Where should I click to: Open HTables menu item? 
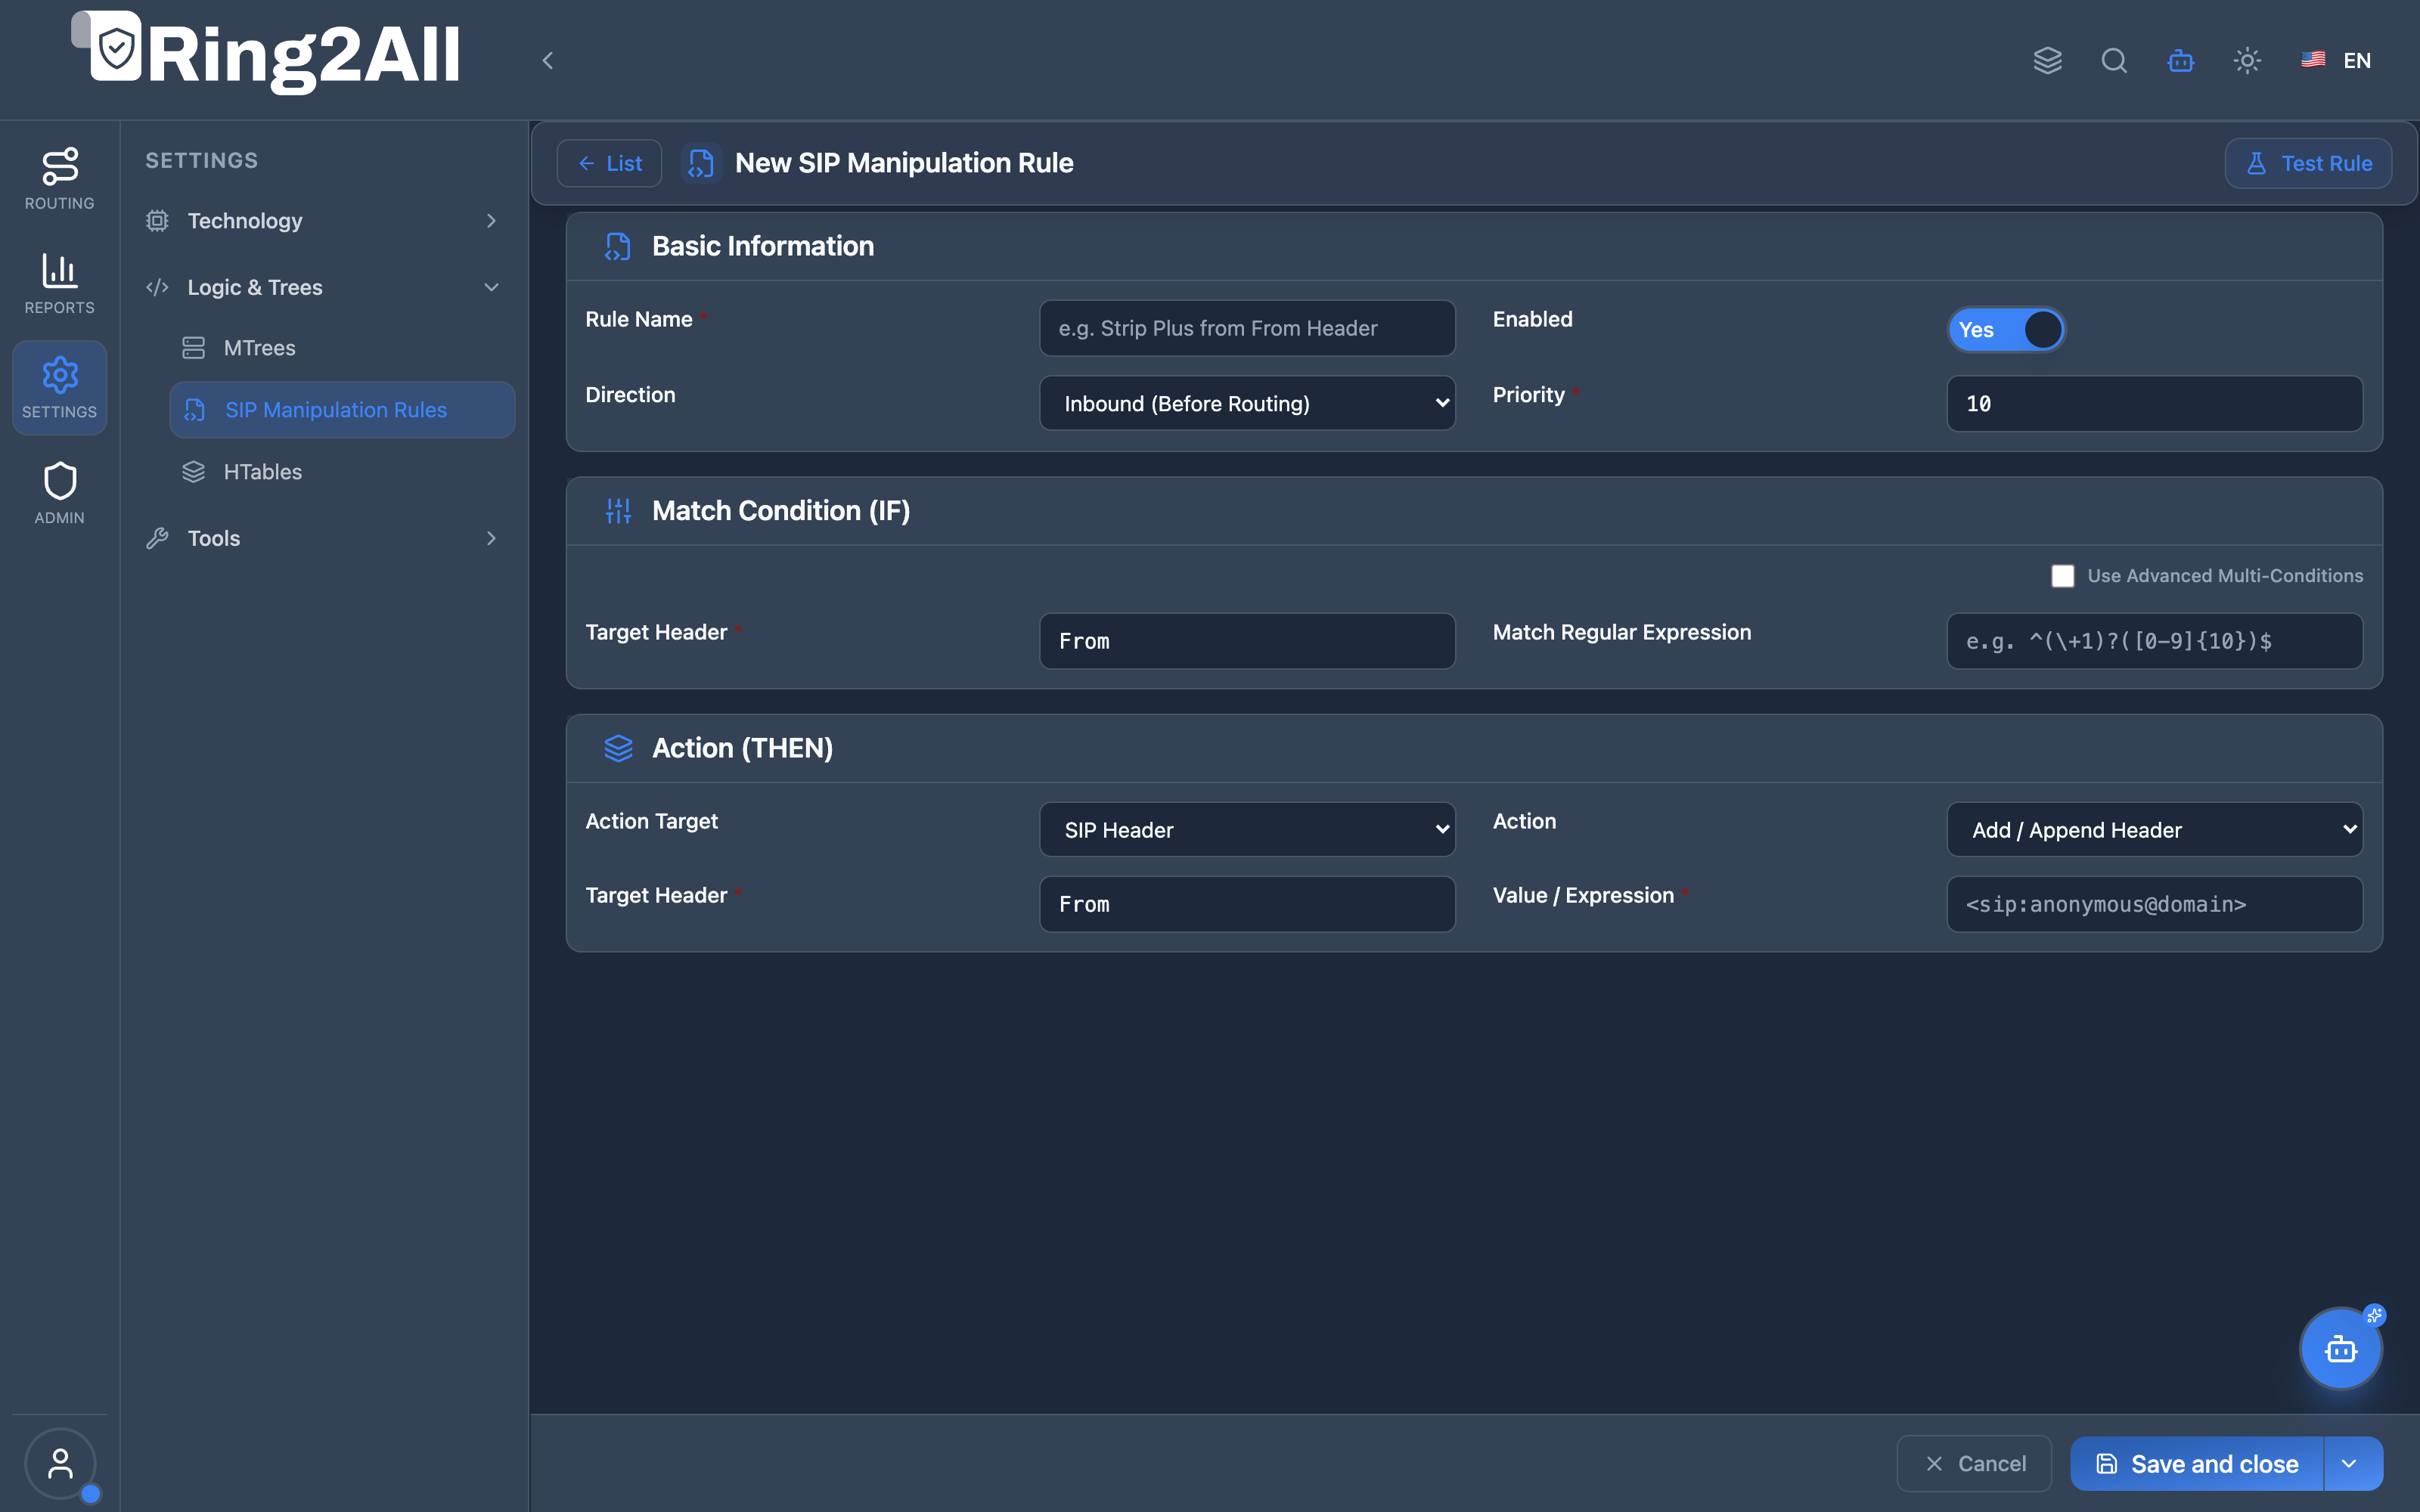(342, 472)
